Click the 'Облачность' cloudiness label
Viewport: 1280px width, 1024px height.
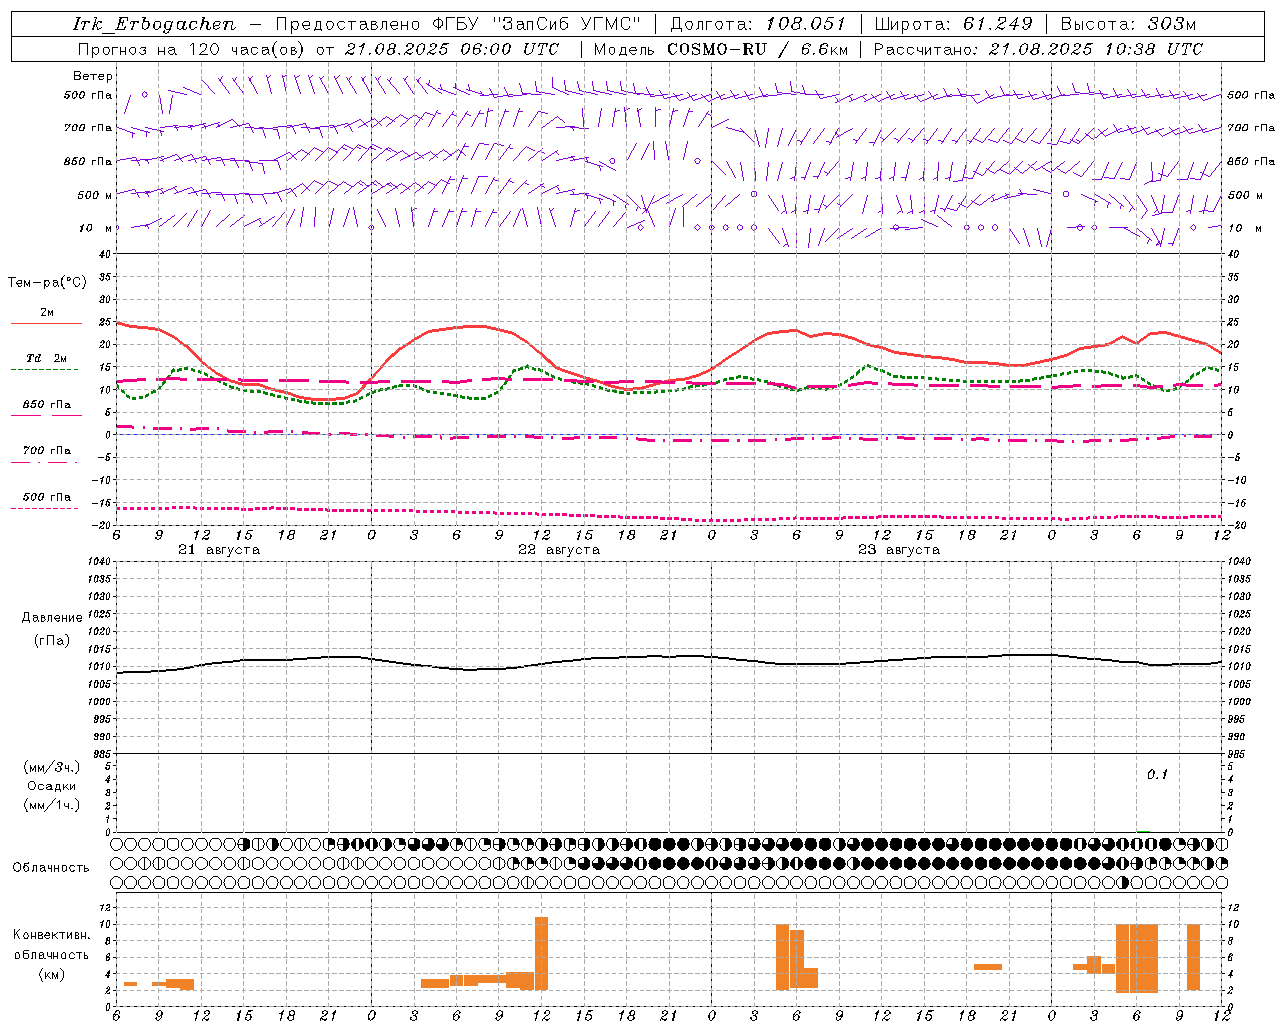[51, 868]
